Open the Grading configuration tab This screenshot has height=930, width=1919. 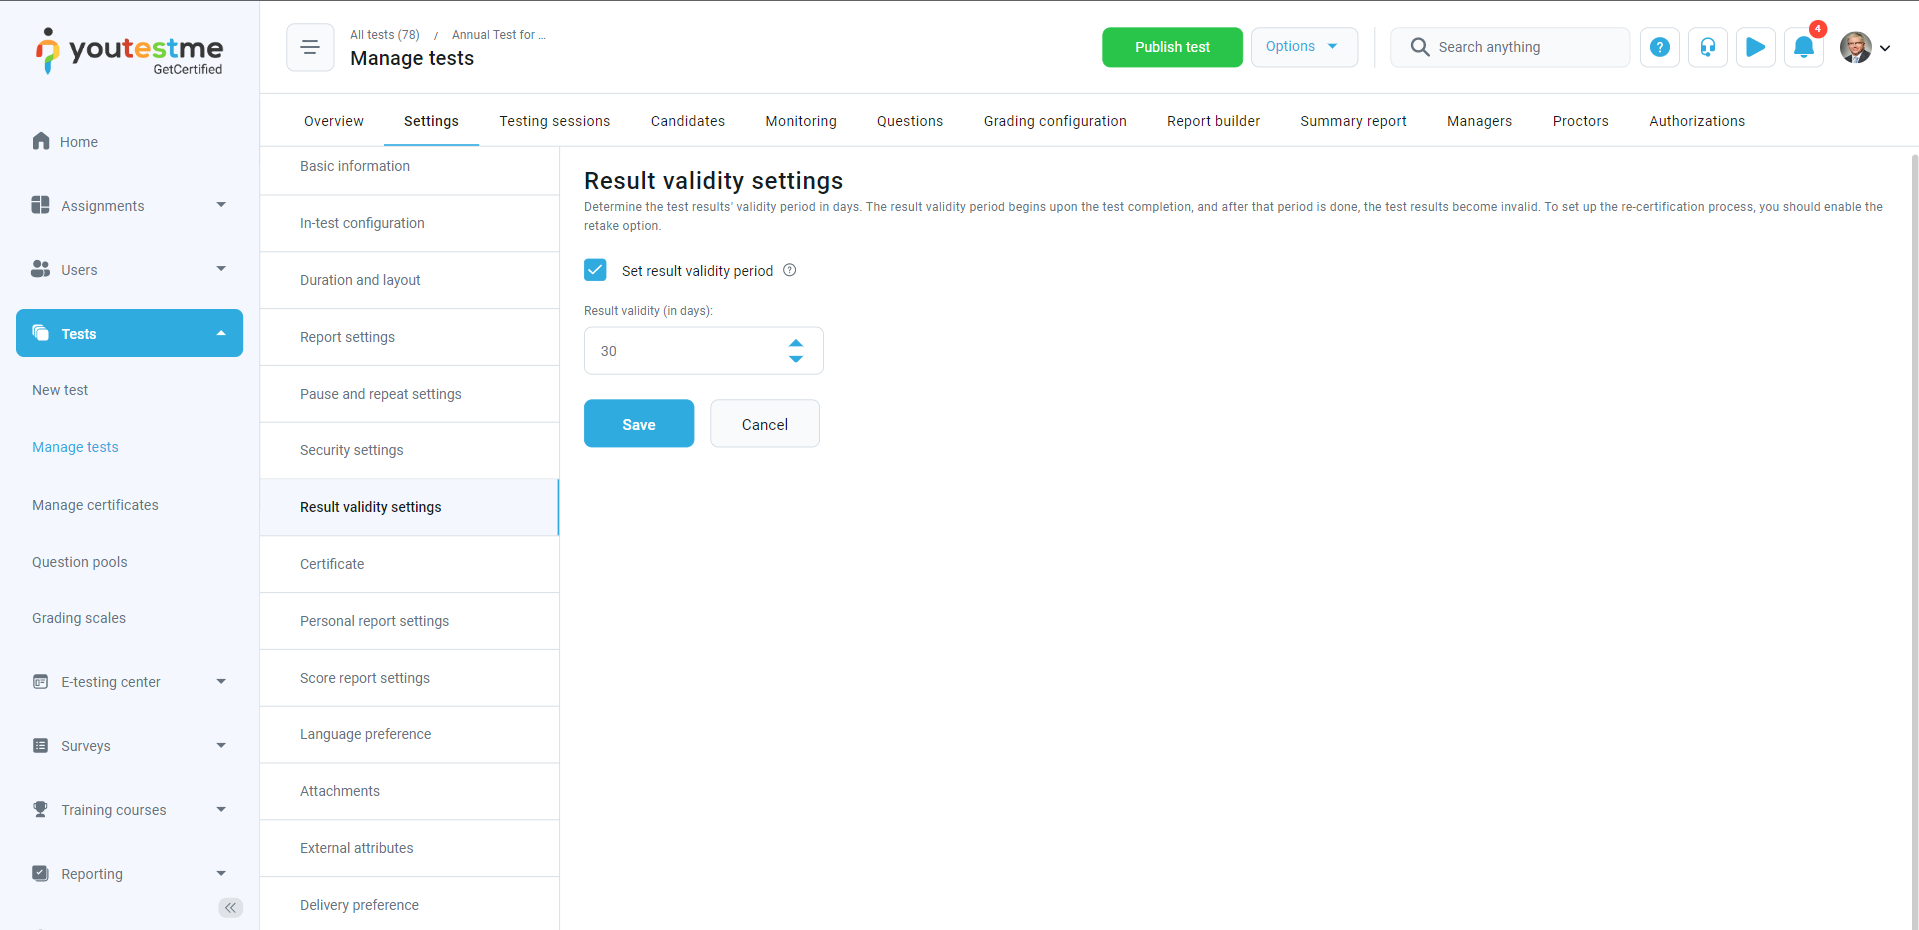click(1054, 121)
